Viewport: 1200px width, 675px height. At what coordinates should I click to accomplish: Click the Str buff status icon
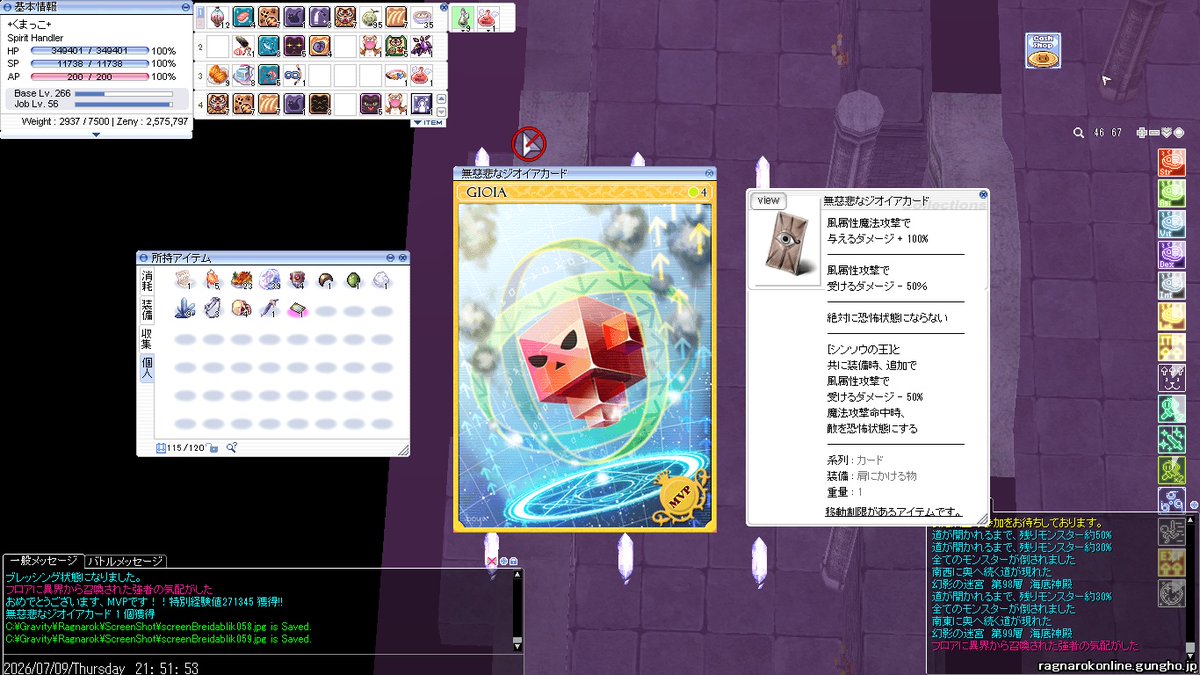tap(1171, 163)
